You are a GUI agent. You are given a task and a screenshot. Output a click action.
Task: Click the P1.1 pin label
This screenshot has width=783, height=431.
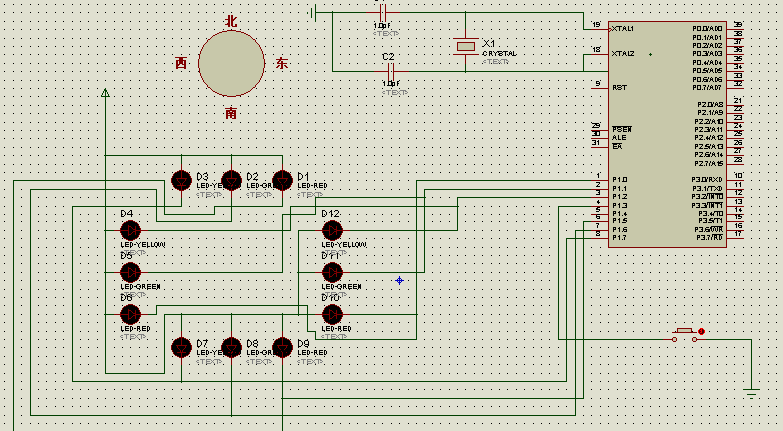tap(620, 188)
